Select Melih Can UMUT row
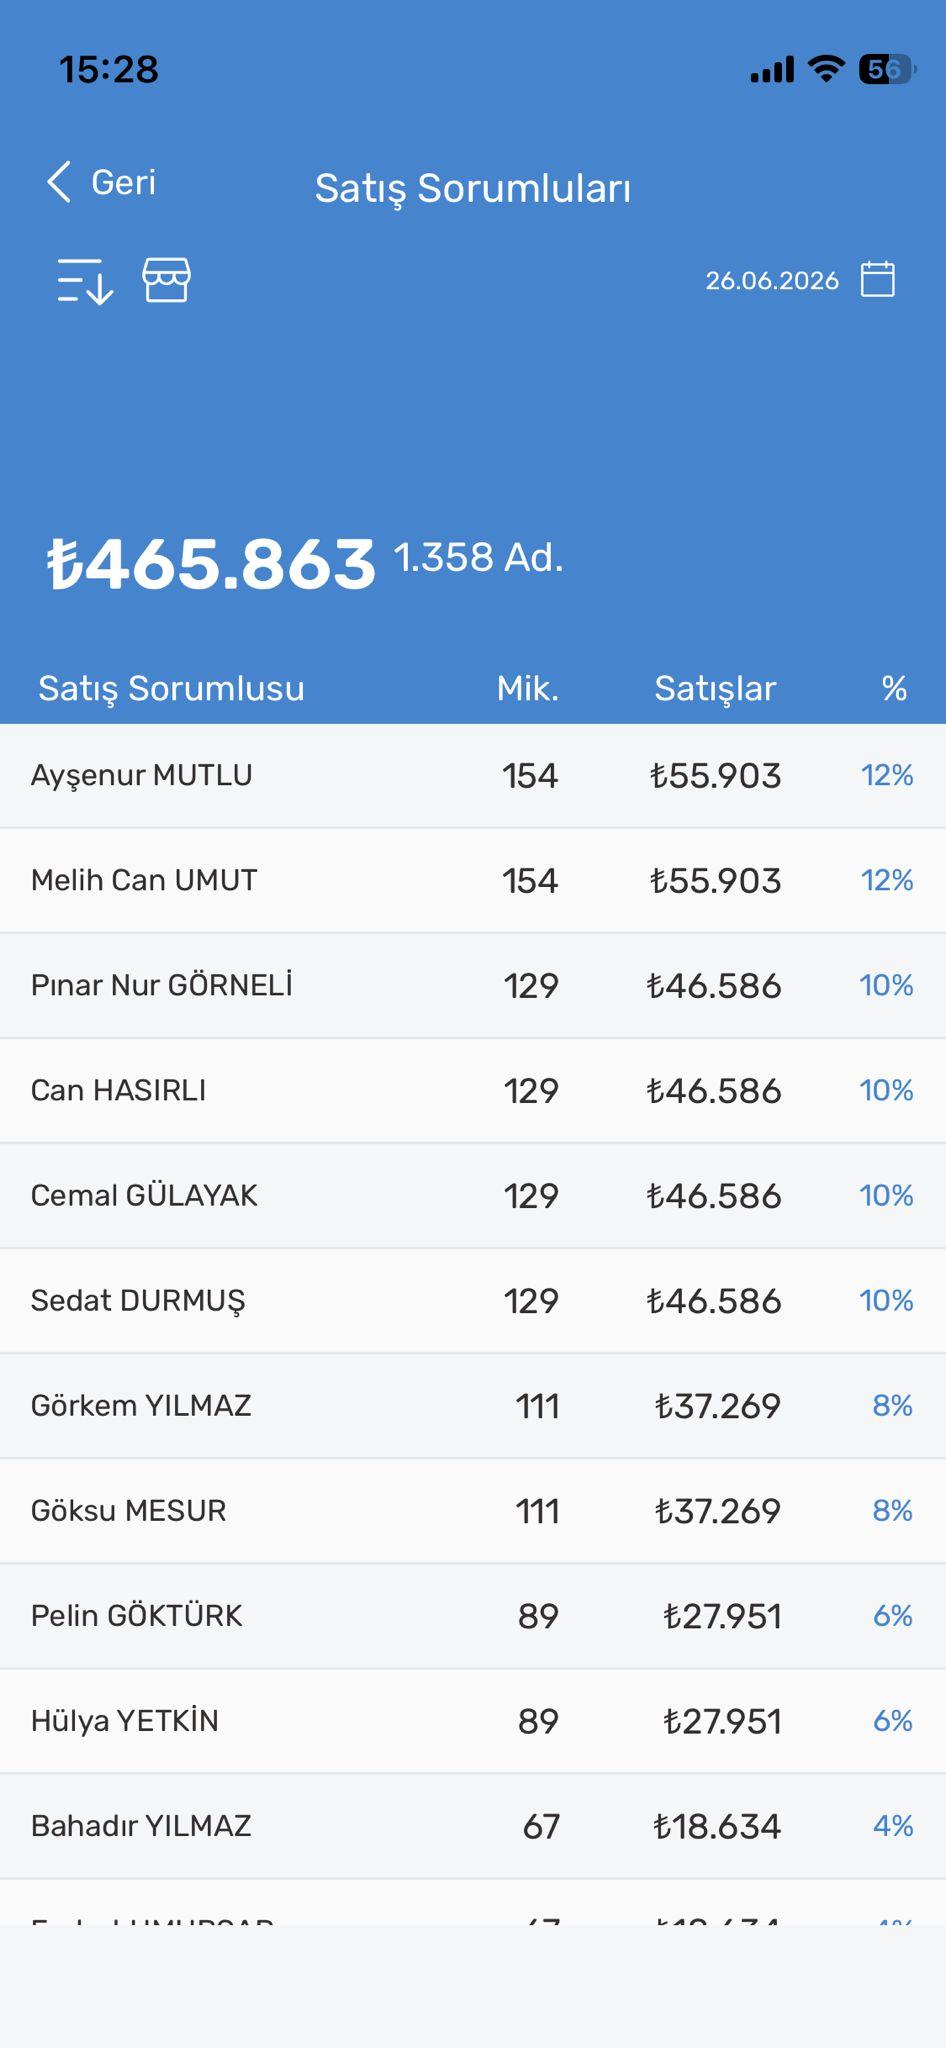This screenshot has height=2048, width=946. pos(473,881)
